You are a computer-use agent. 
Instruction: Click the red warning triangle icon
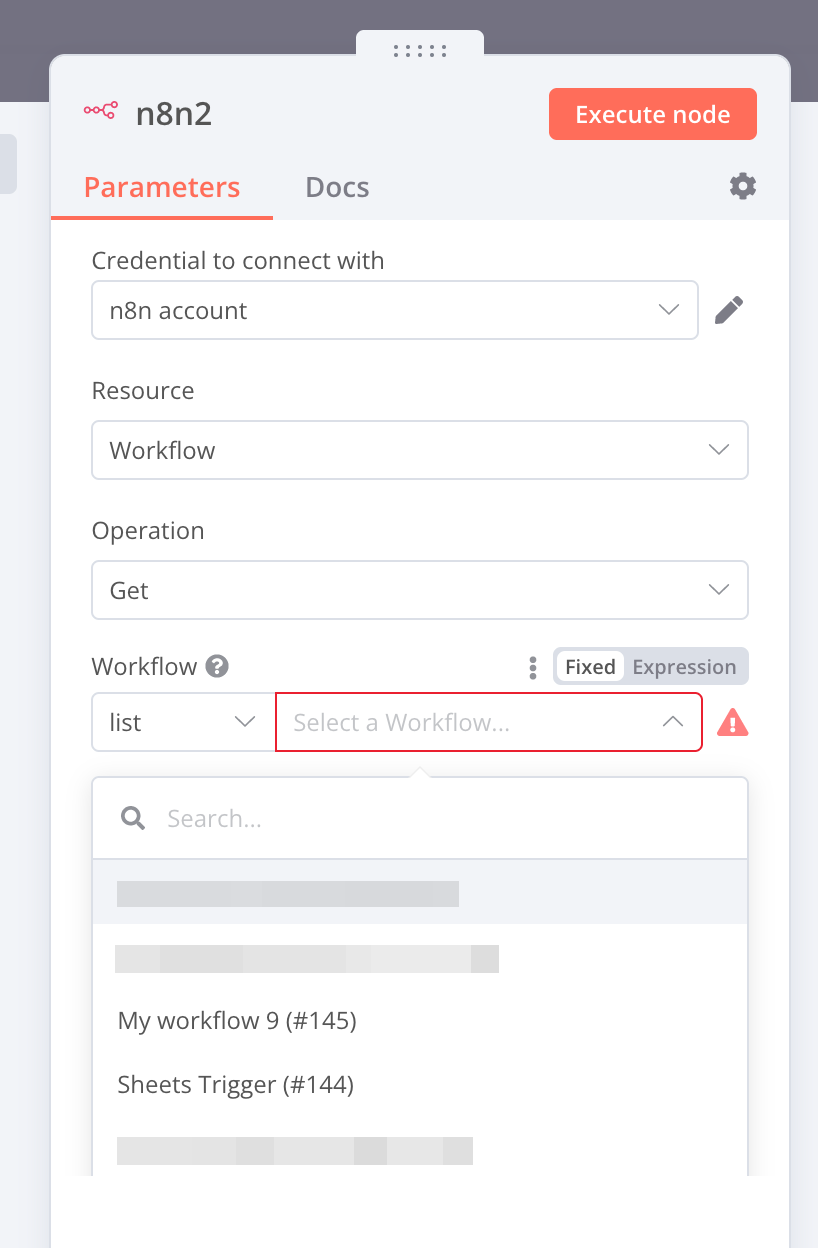click(733, 722)
